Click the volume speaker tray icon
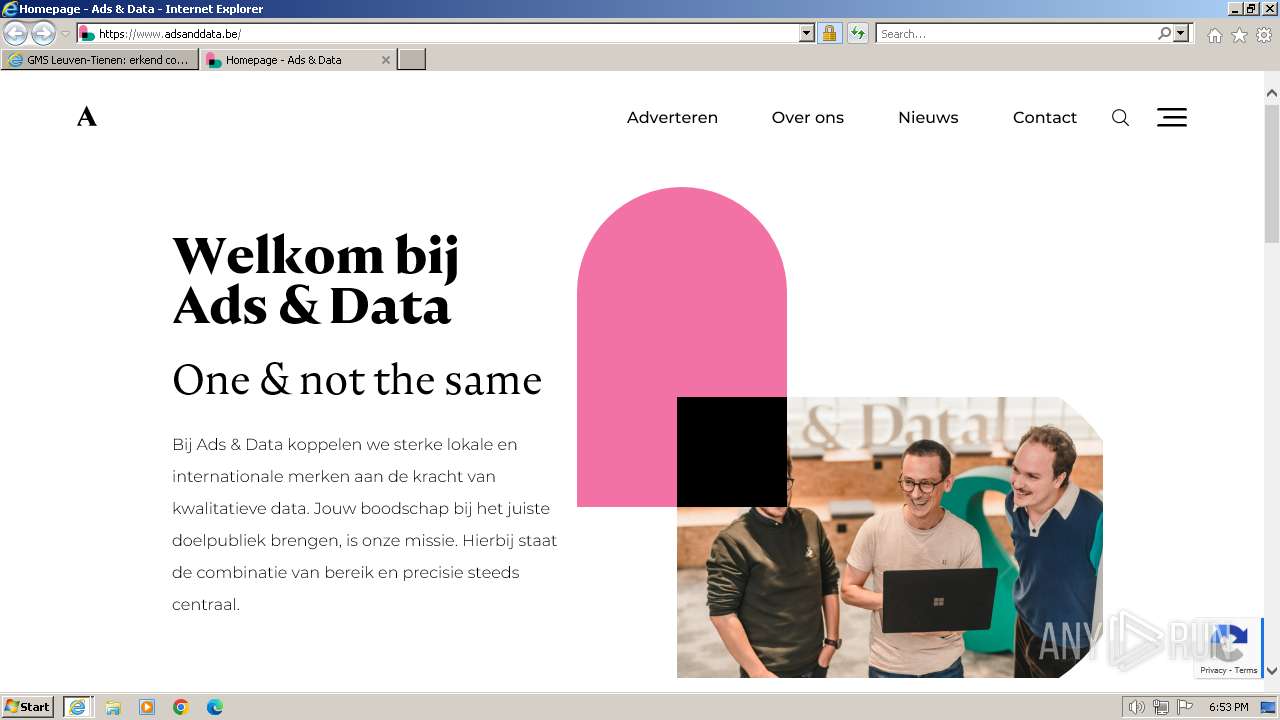The image size is (1280, 720). 1136,707
